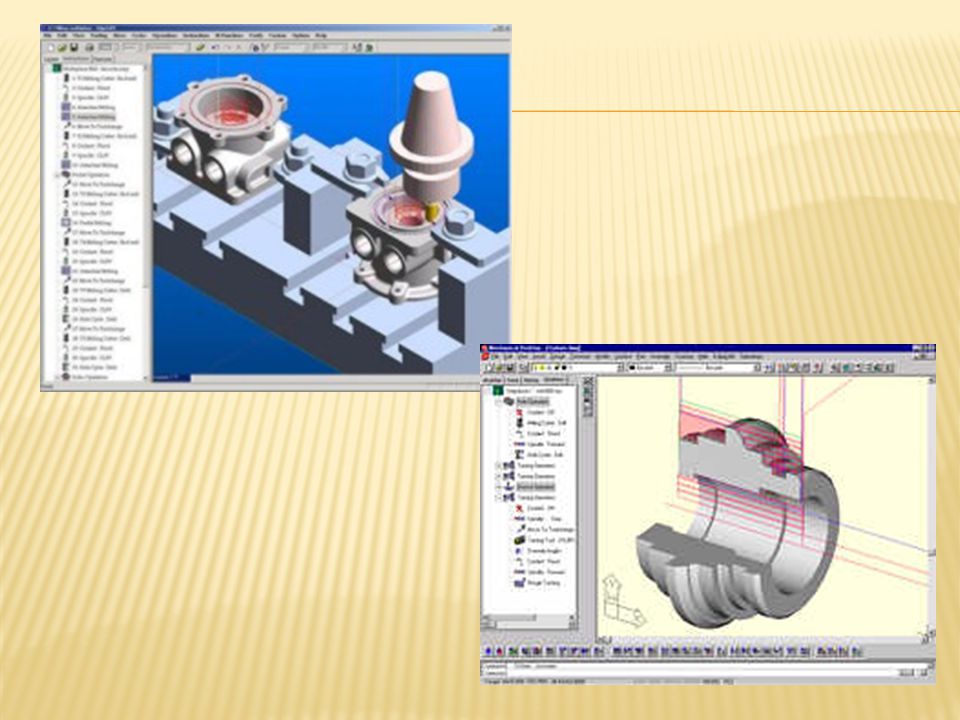Expand the second Turning Operation node in the turning tree
This screenshot has width=960, height=720.
pos(498,476)
